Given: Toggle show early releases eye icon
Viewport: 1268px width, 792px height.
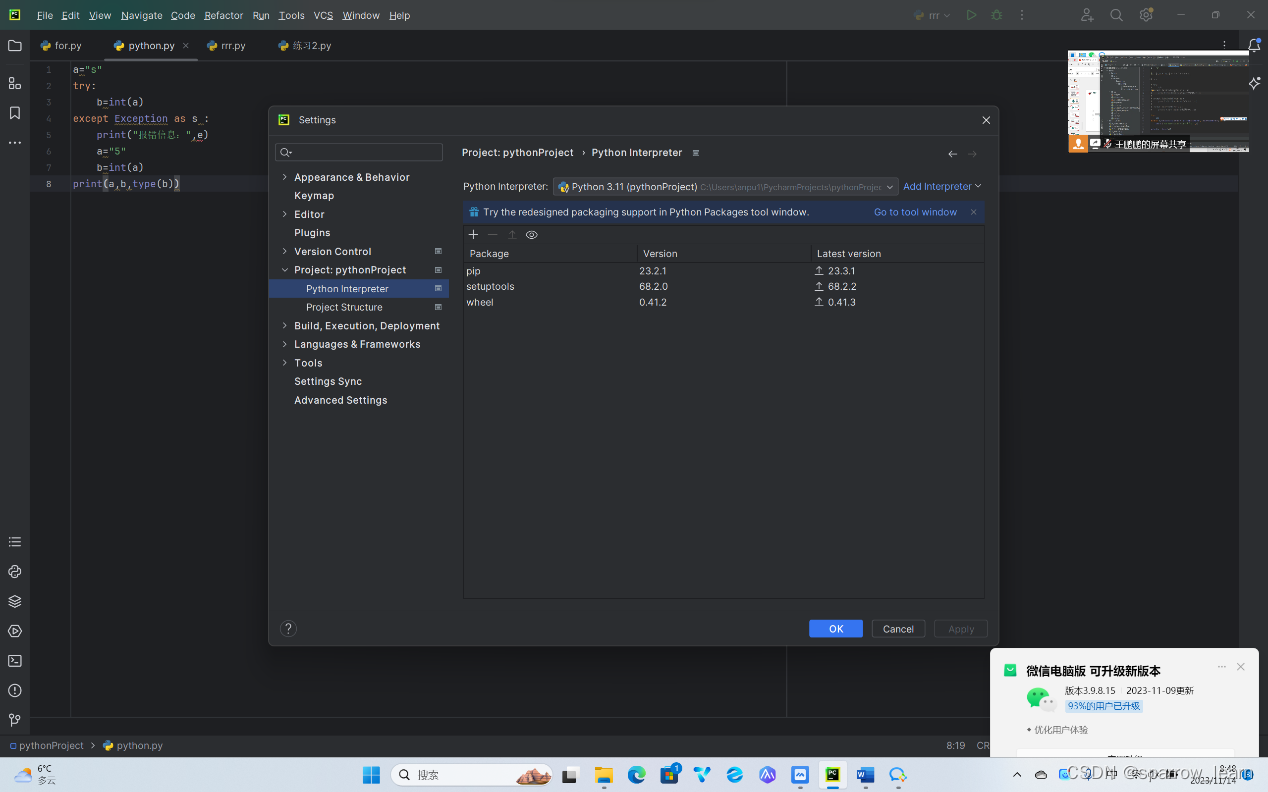Looking at the screenshot, I should coord(532,235).
